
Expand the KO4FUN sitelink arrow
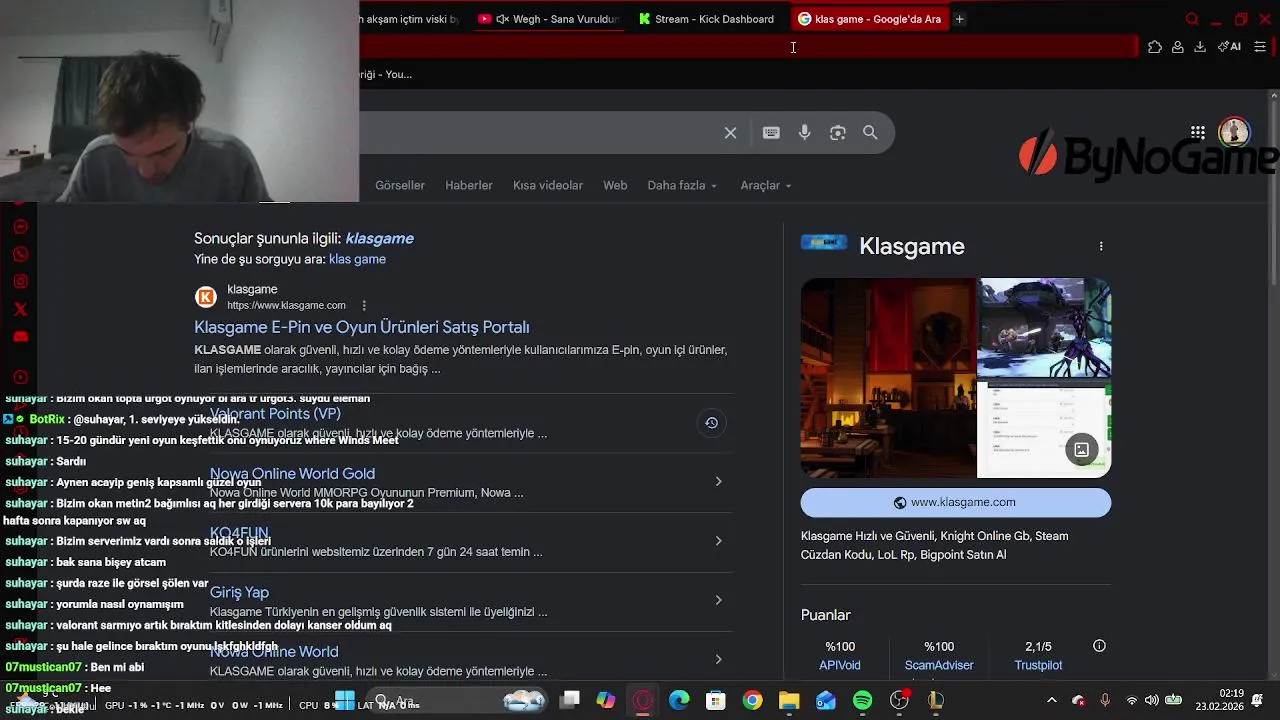[718, 541]
